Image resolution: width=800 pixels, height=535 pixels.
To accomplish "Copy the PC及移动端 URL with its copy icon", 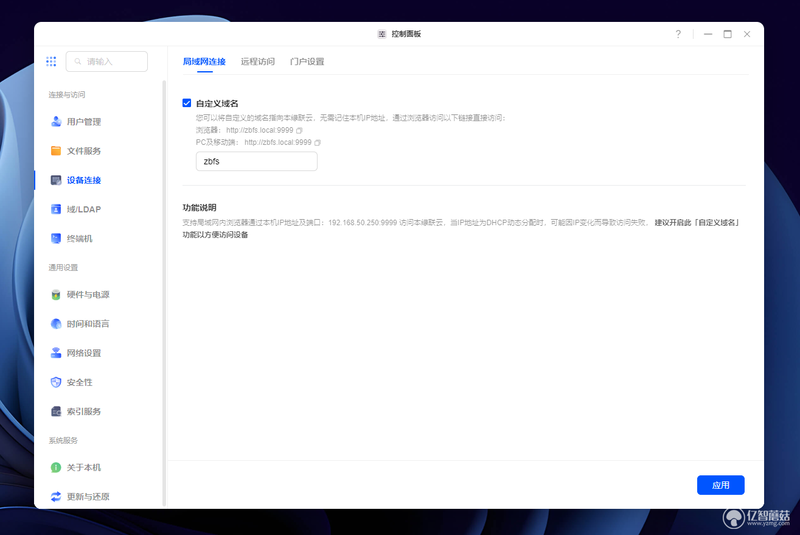I will click(x=317, y=143).
